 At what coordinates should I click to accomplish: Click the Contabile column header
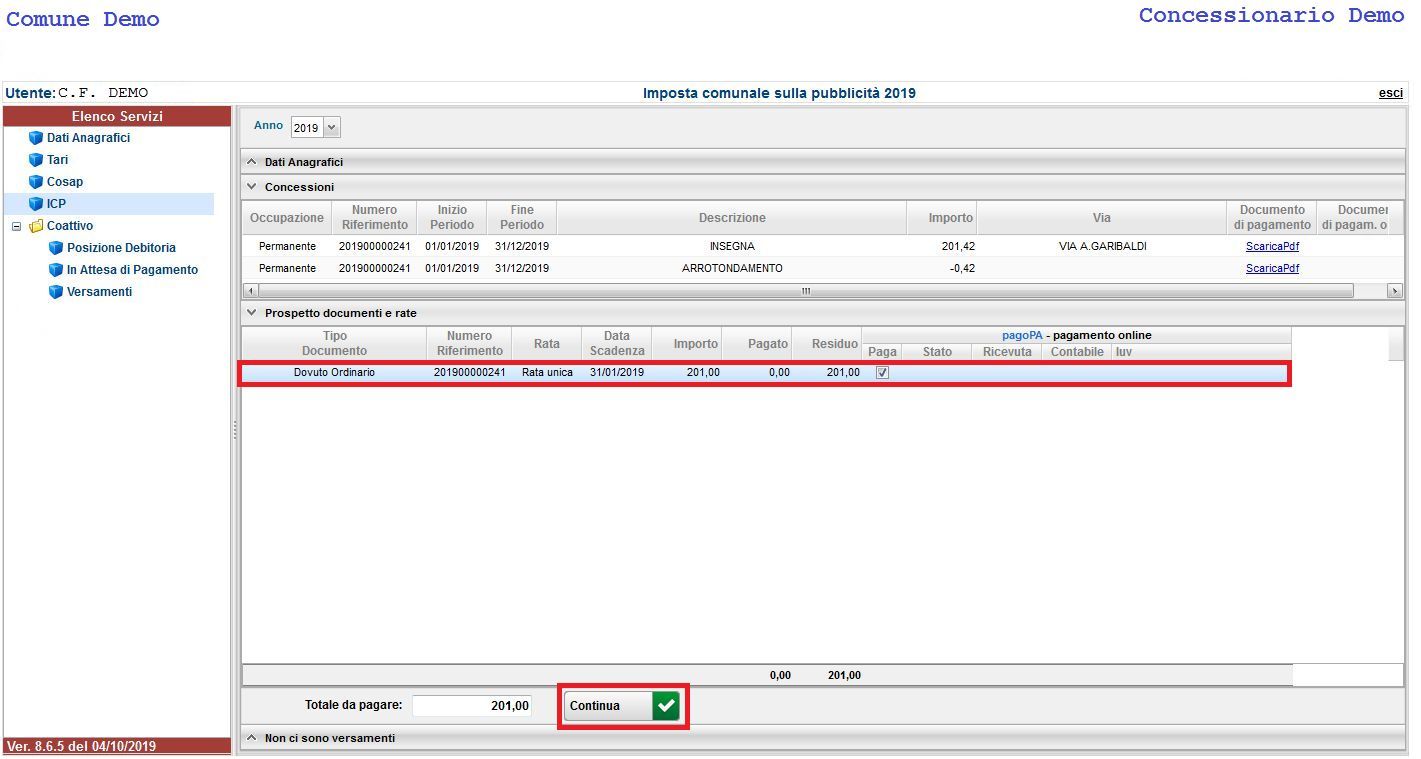[1077, 352]
